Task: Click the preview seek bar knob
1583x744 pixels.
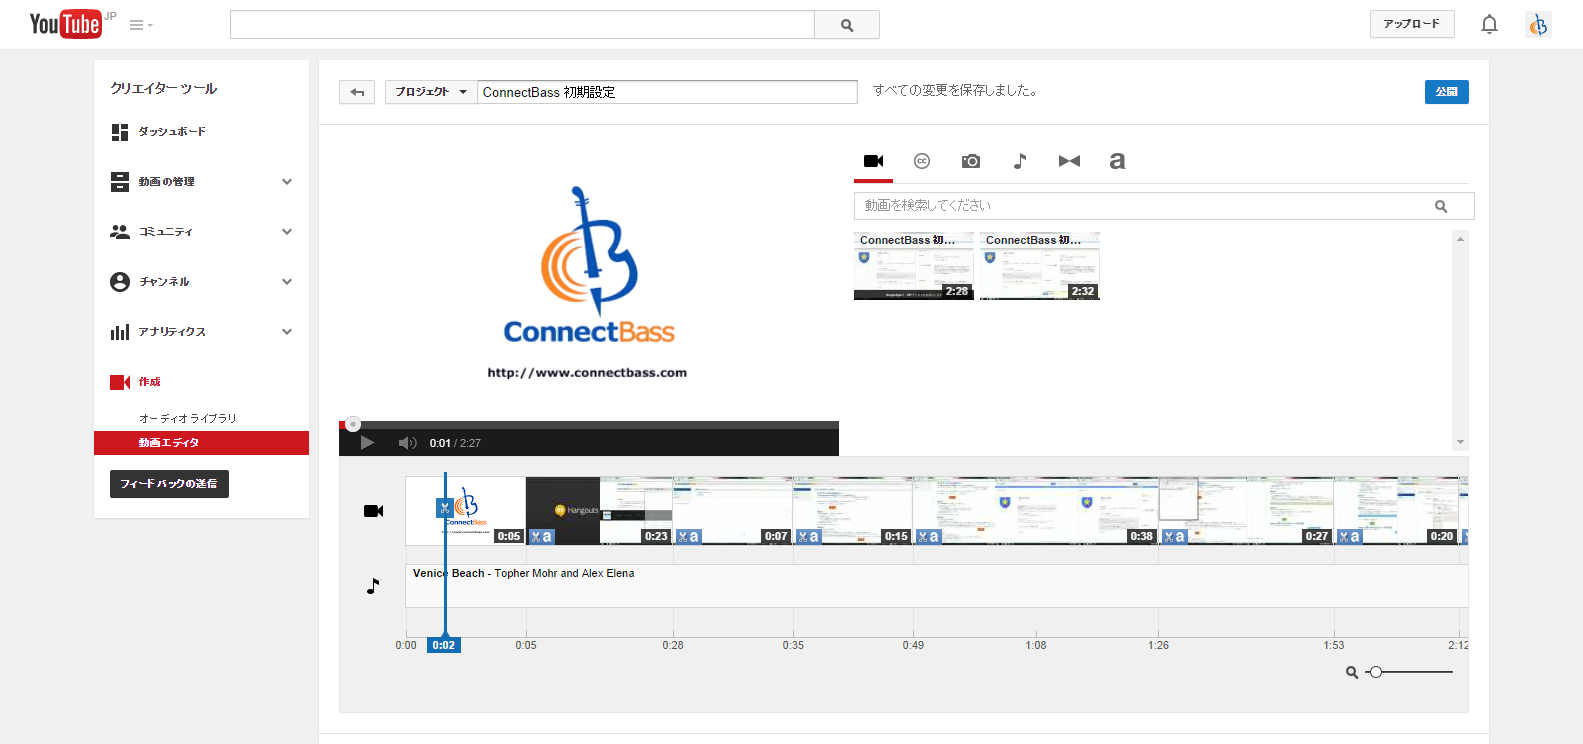Action: pos(353,425)
